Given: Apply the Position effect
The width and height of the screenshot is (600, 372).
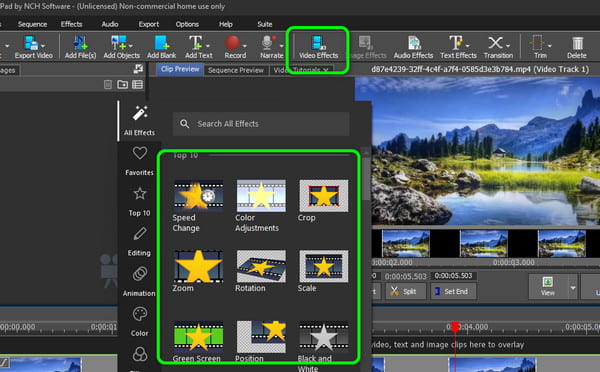Looking at the screenshot, I should 261,341.
